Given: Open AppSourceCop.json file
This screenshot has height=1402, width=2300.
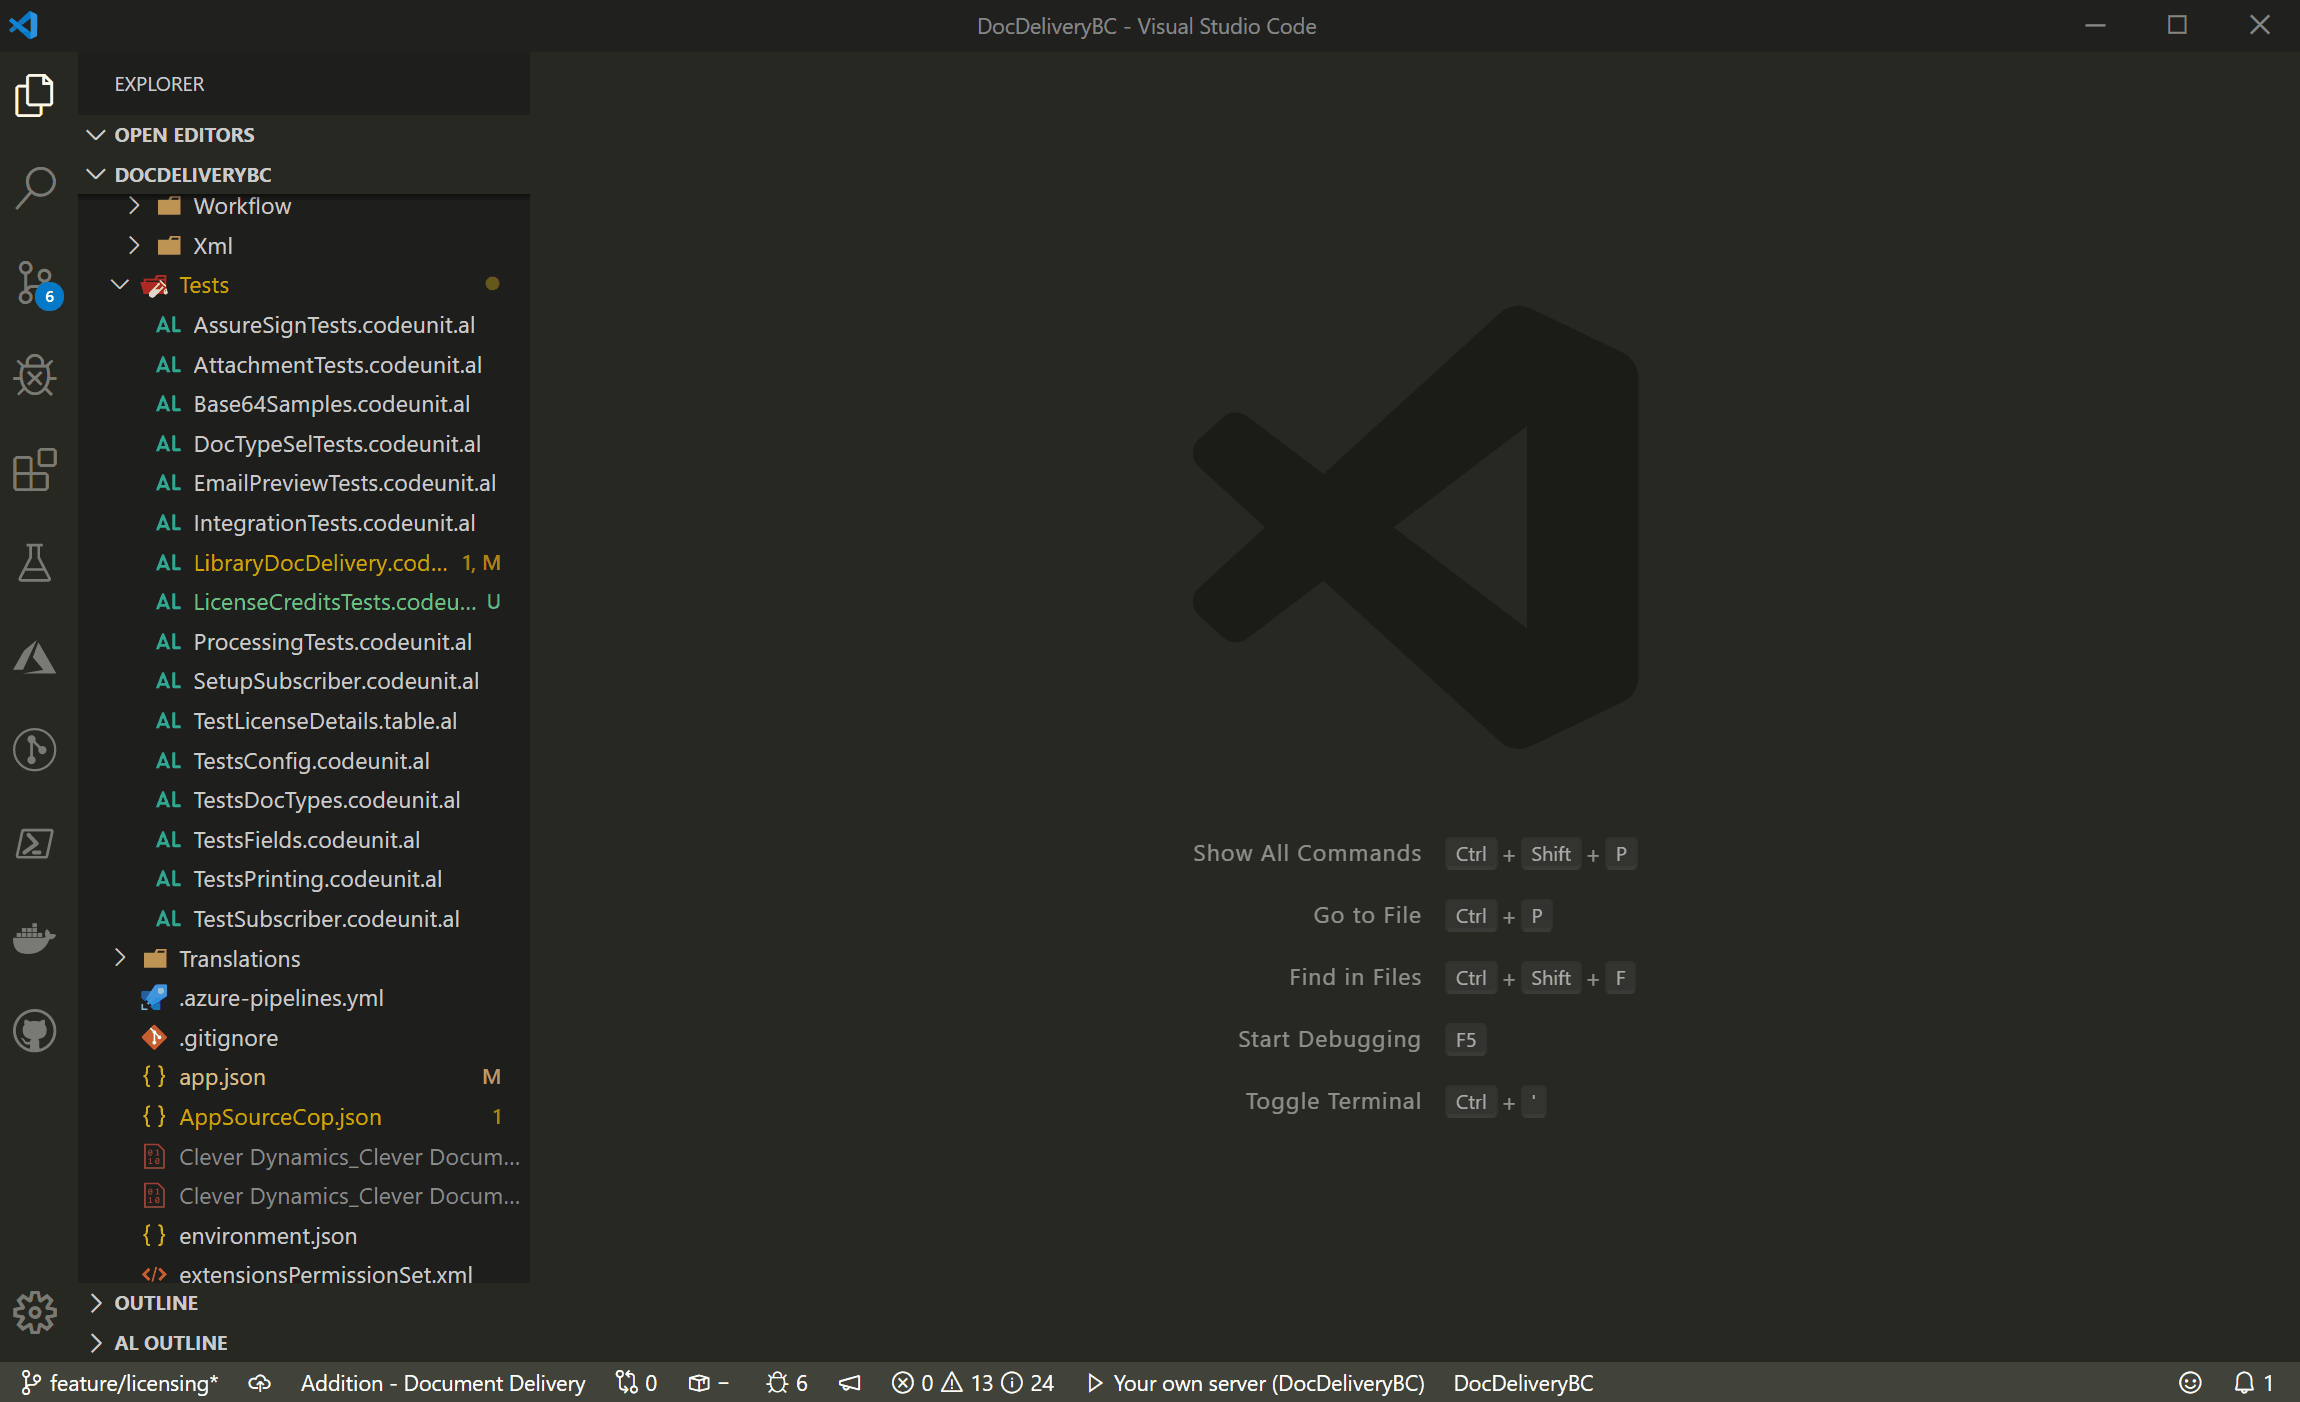Looking at the screenshot, I should tap(304, 1117).
